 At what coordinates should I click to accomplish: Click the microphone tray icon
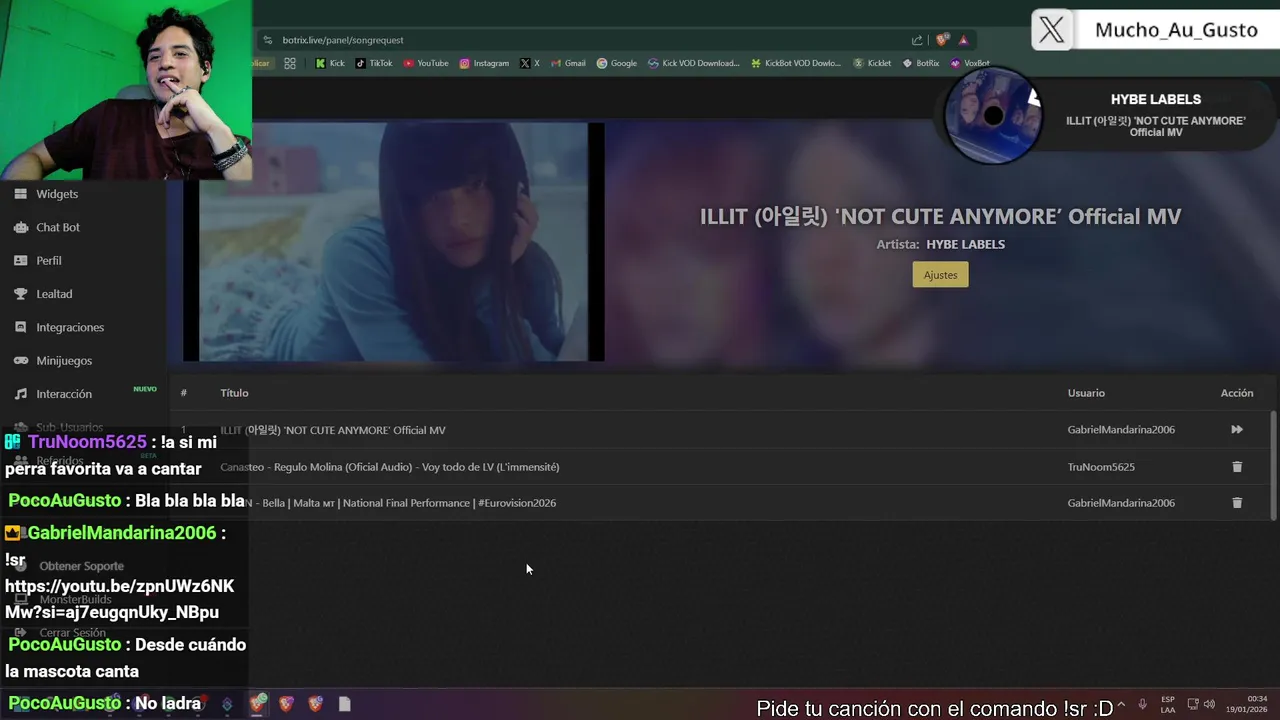point(1142,704)
